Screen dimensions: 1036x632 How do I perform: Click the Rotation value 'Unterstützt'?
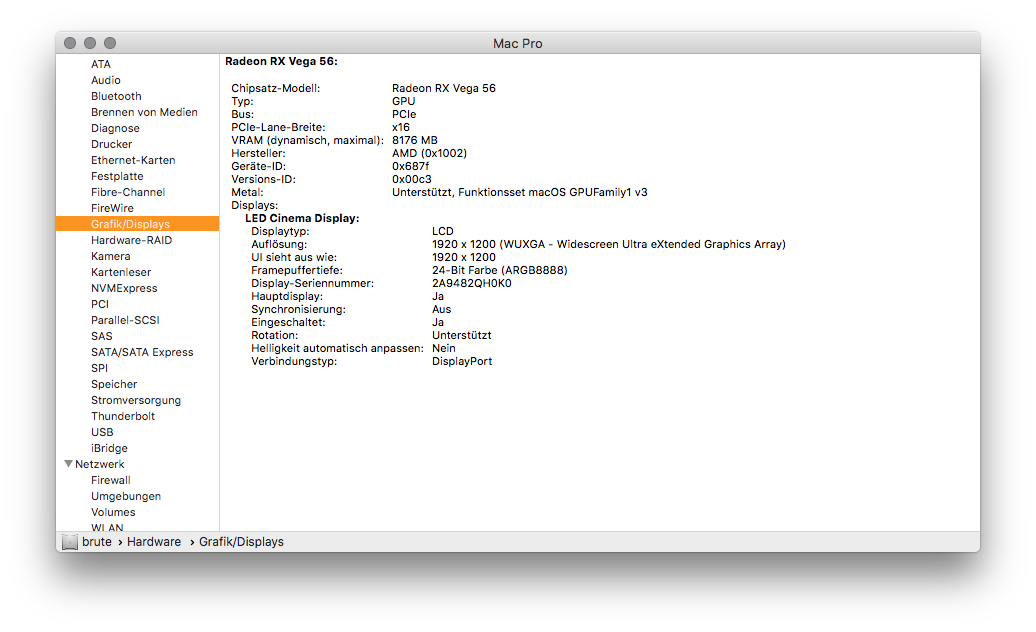tap(462, 335)
